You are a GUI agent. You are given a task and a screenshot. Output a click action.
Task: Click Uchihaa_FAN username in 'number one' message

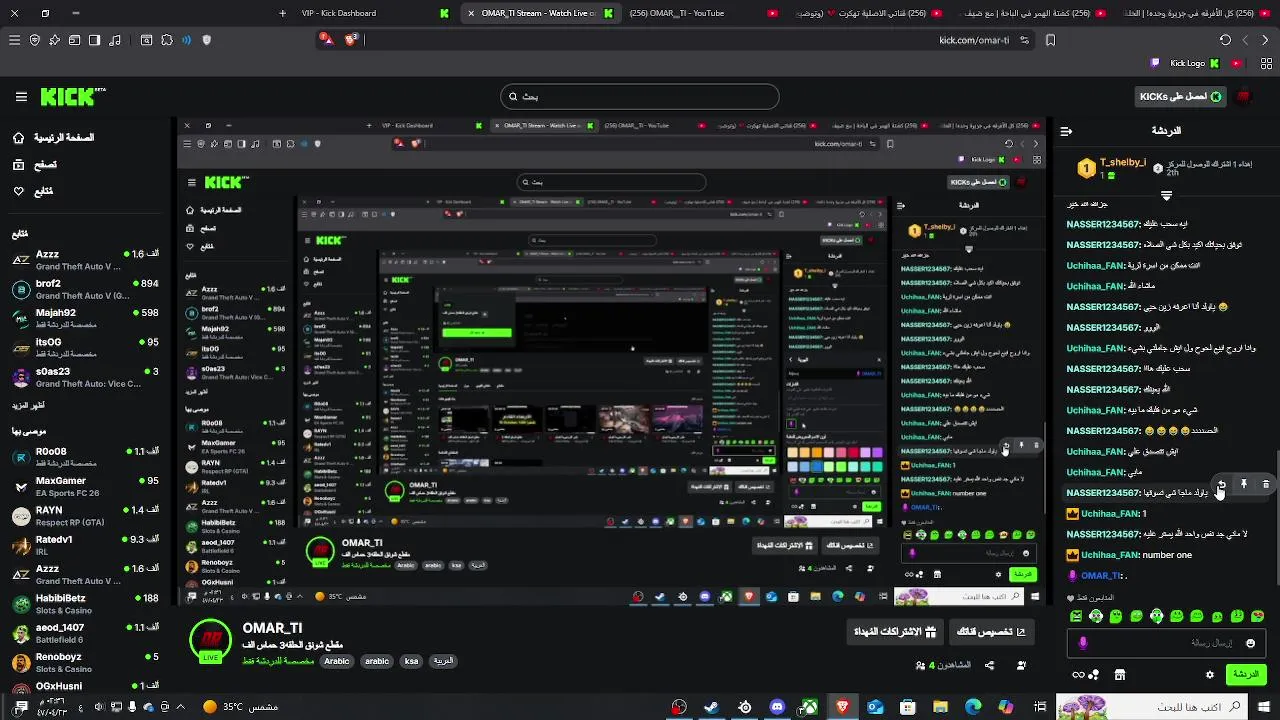(1110, 555)
